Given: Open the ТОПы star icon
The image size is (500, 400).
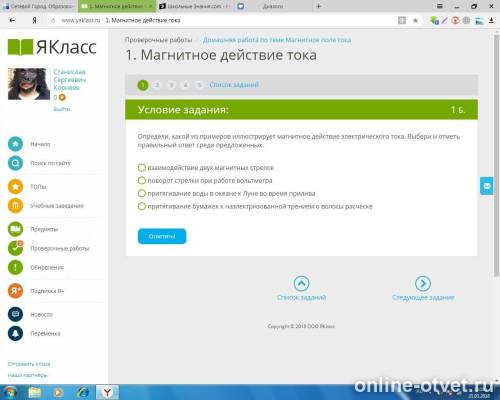Looking at the screenshot, I should pyautogui.click(x=15, y=186).
